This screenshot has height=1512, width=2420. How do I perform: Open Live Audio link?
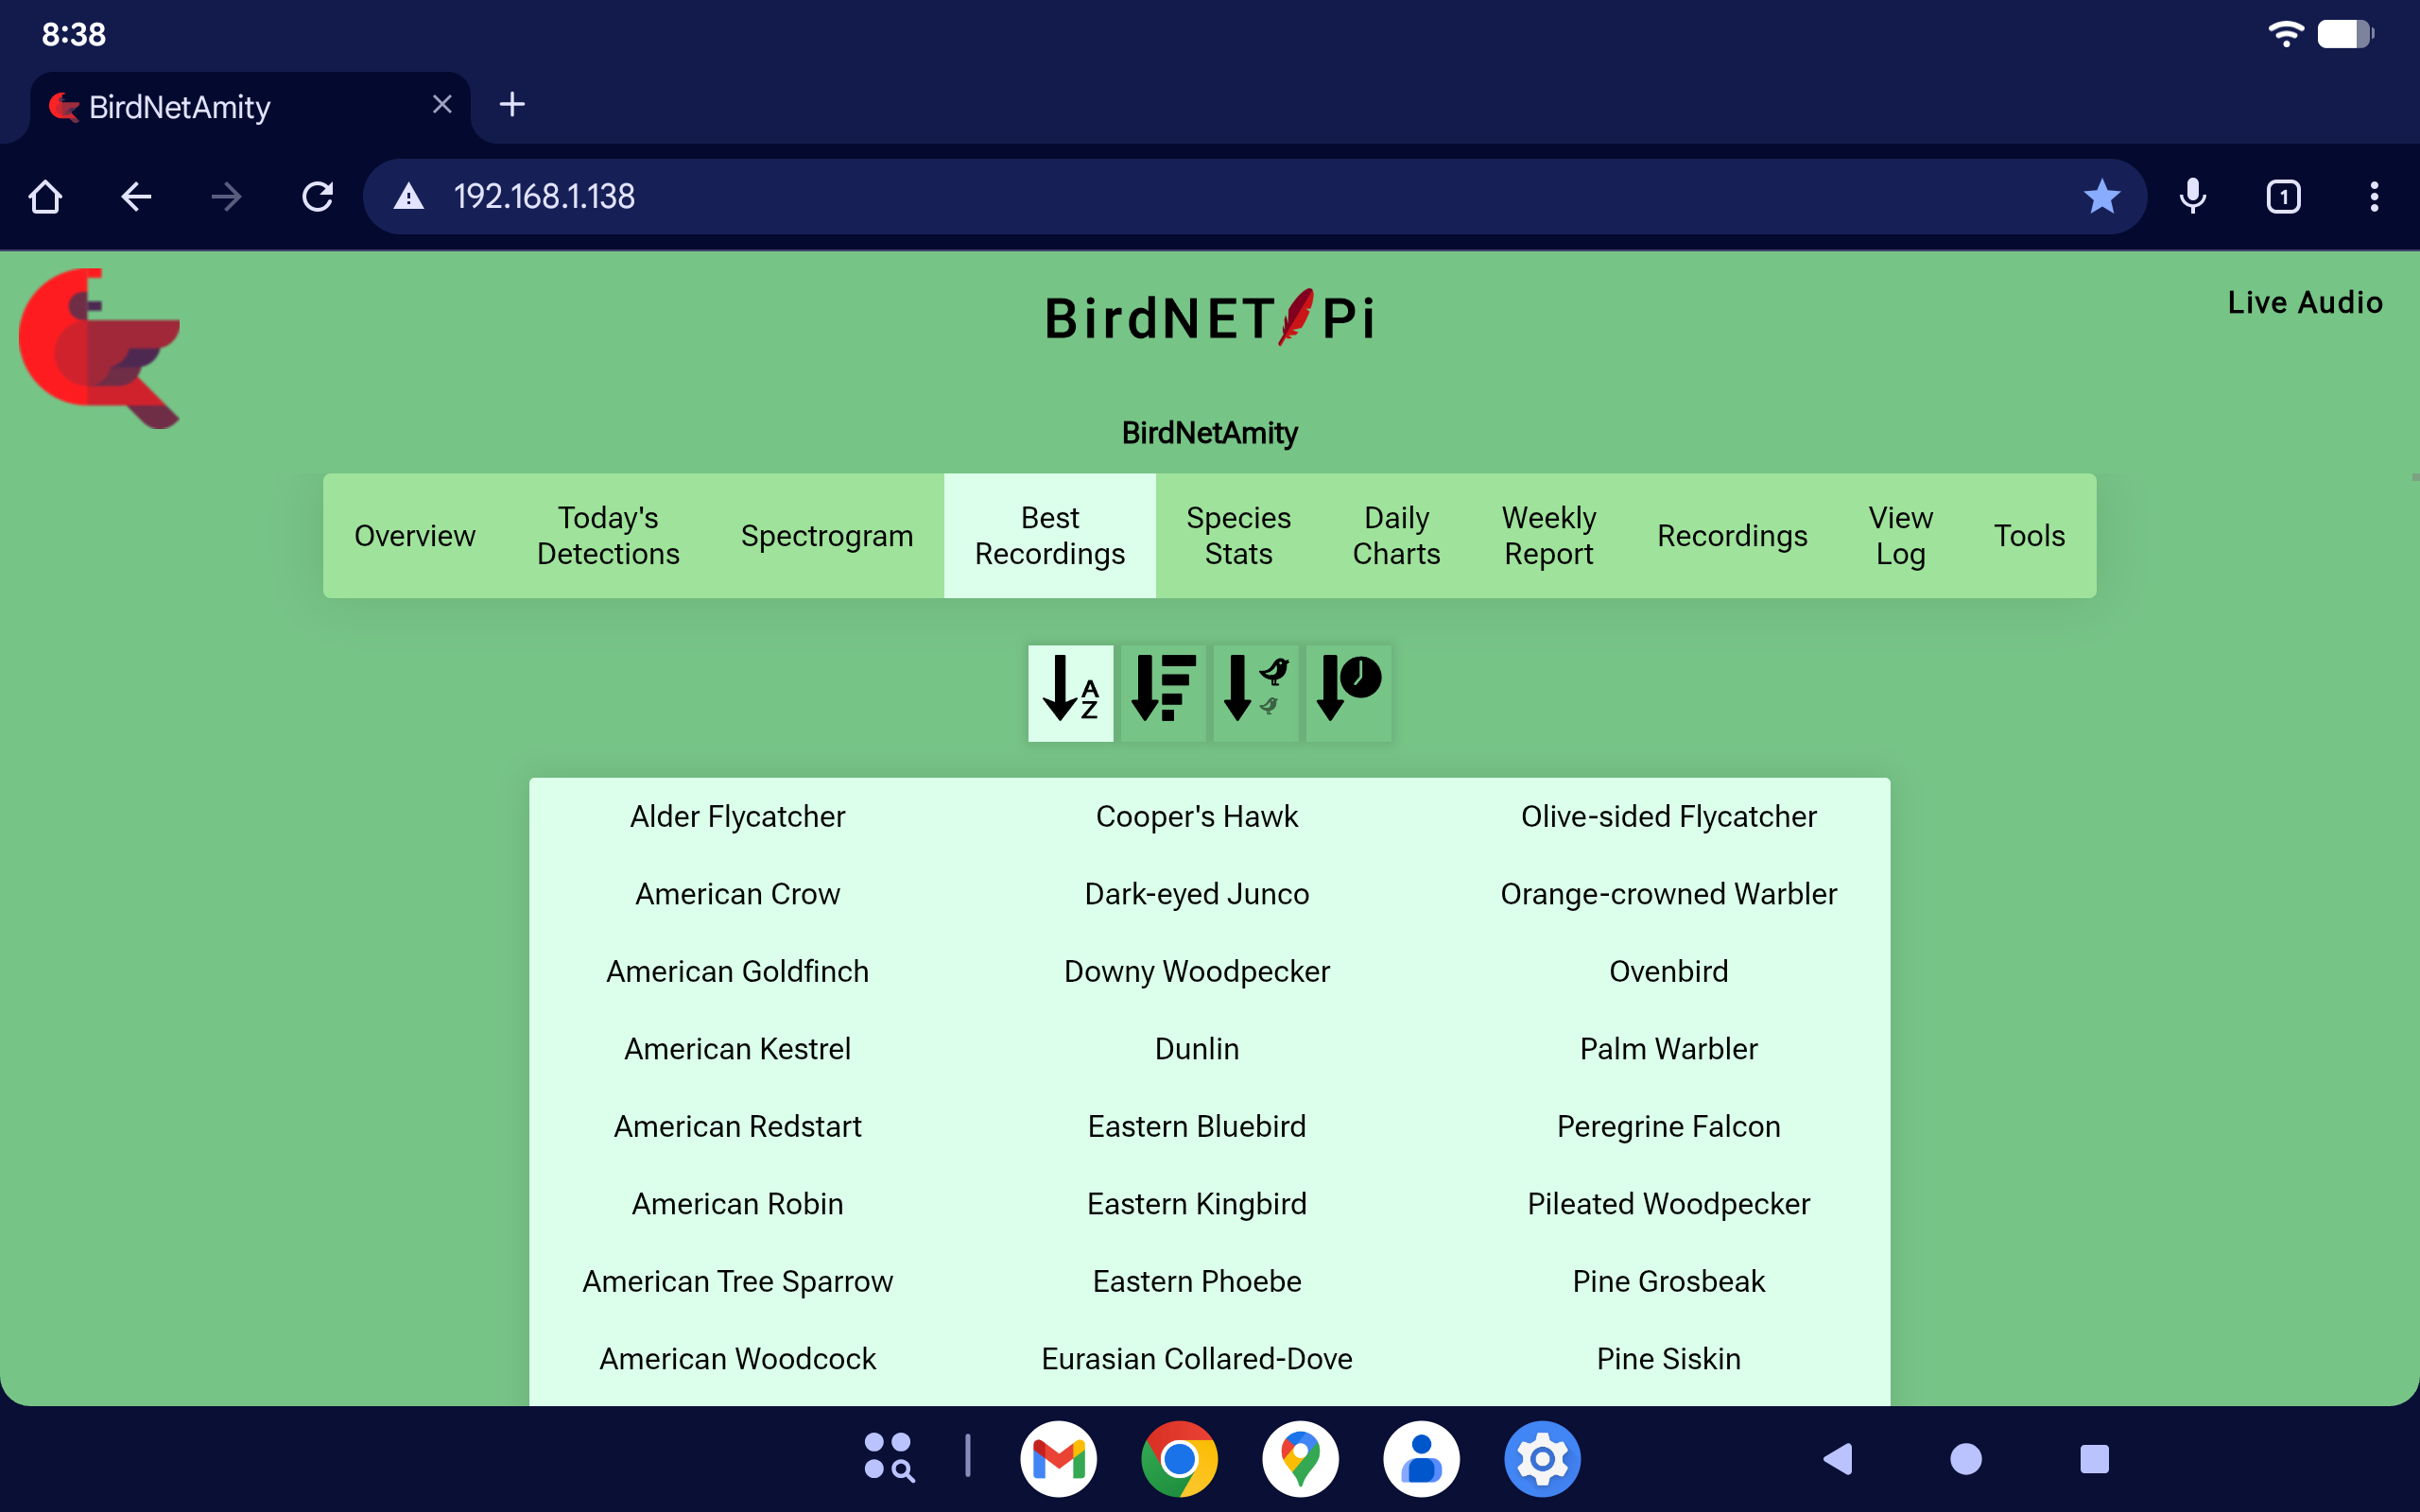(2304, 302)
